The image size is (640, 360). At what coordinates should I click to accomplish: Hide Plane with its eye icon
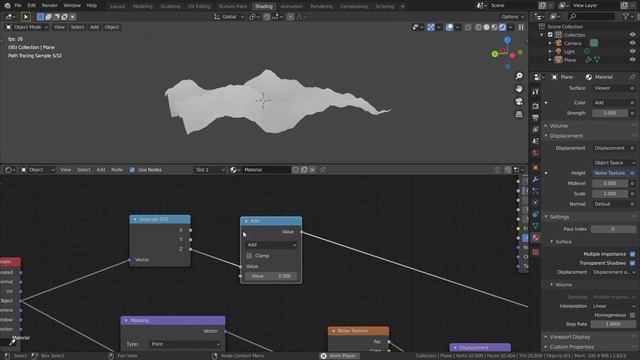point(632,60)
